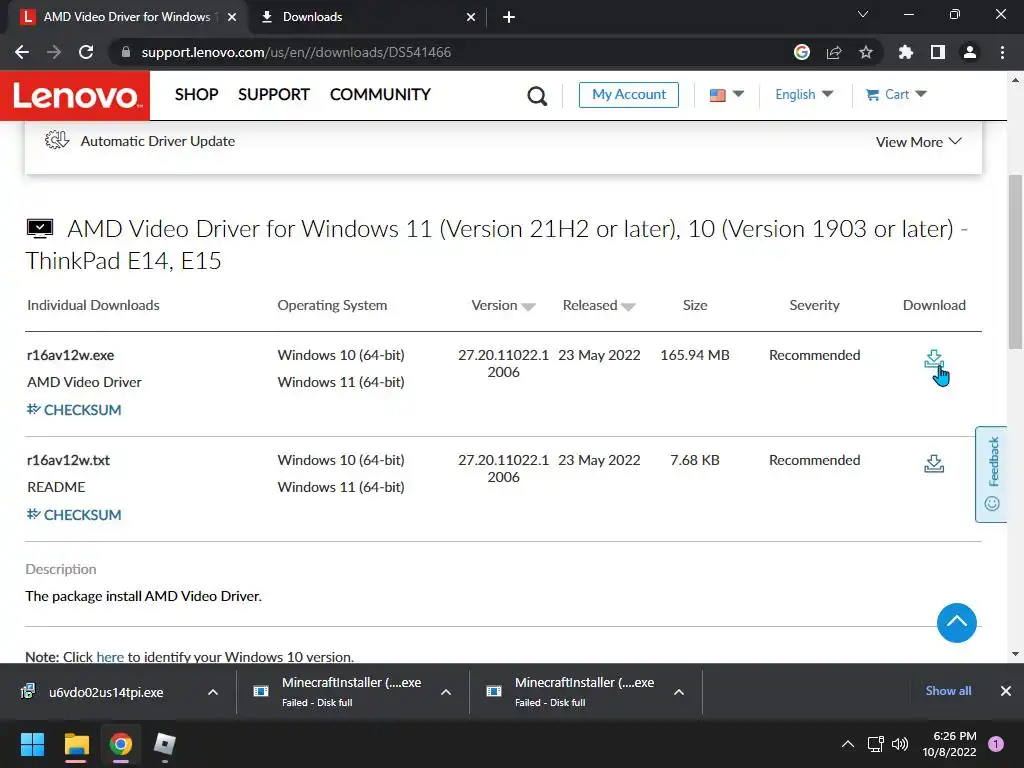Close the Downloads tab
Screen dimensions: 1024x768
(471, 17)
